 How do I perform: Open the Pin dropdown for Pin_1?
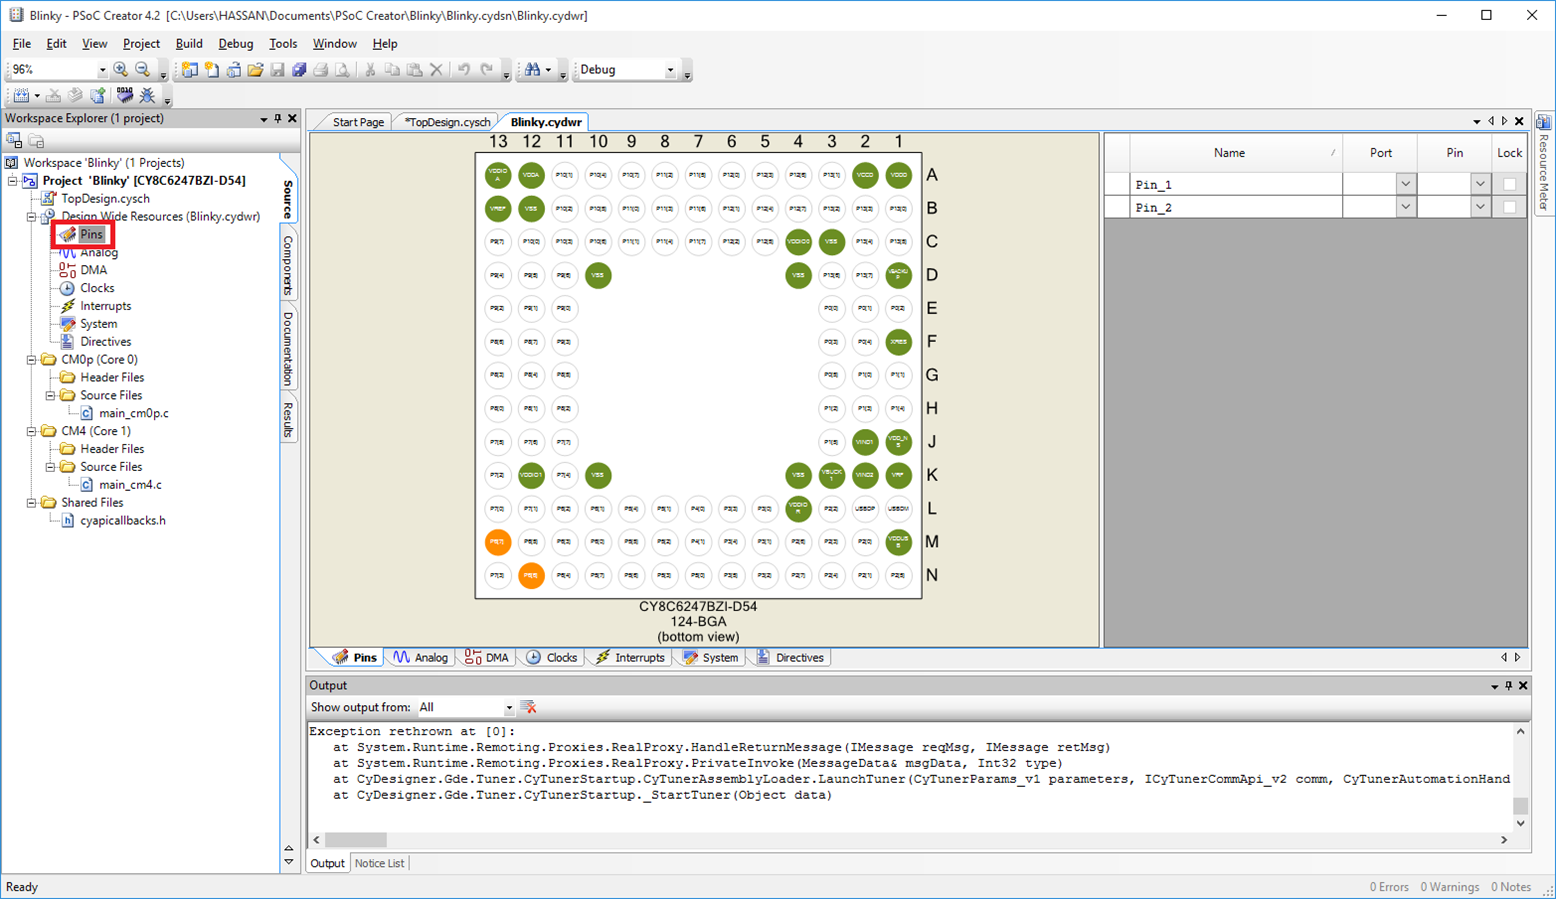point(1480,184)
